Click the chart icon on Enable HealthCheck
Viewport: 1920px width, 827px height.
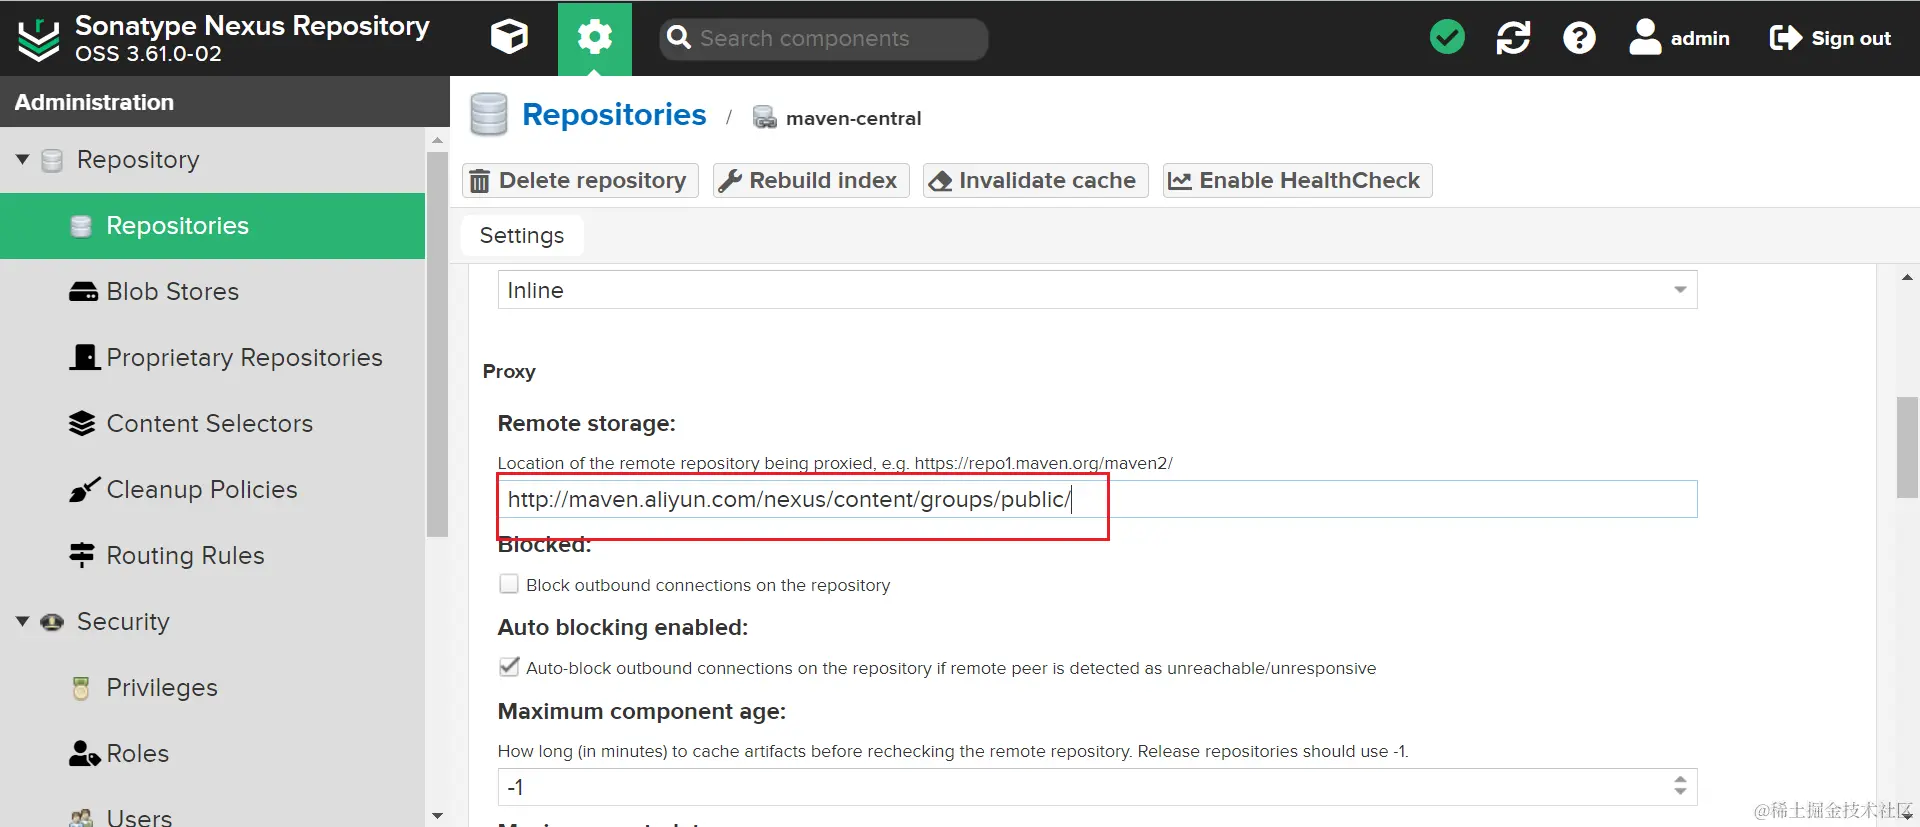[1180, 181]
